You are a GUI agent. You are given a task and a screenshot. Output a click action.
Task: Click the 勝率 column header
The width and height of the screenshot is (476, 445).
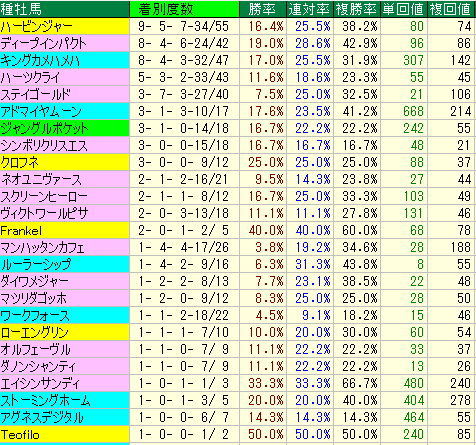point(262,9)
